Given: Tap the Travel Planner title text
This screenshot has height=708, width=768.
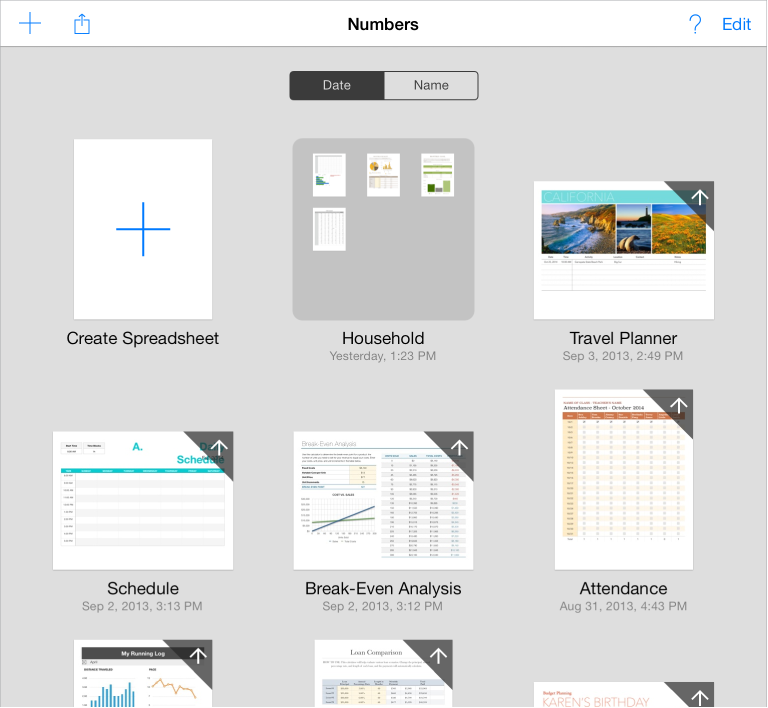Looking at the screenshot, I should tap(623, 338).
